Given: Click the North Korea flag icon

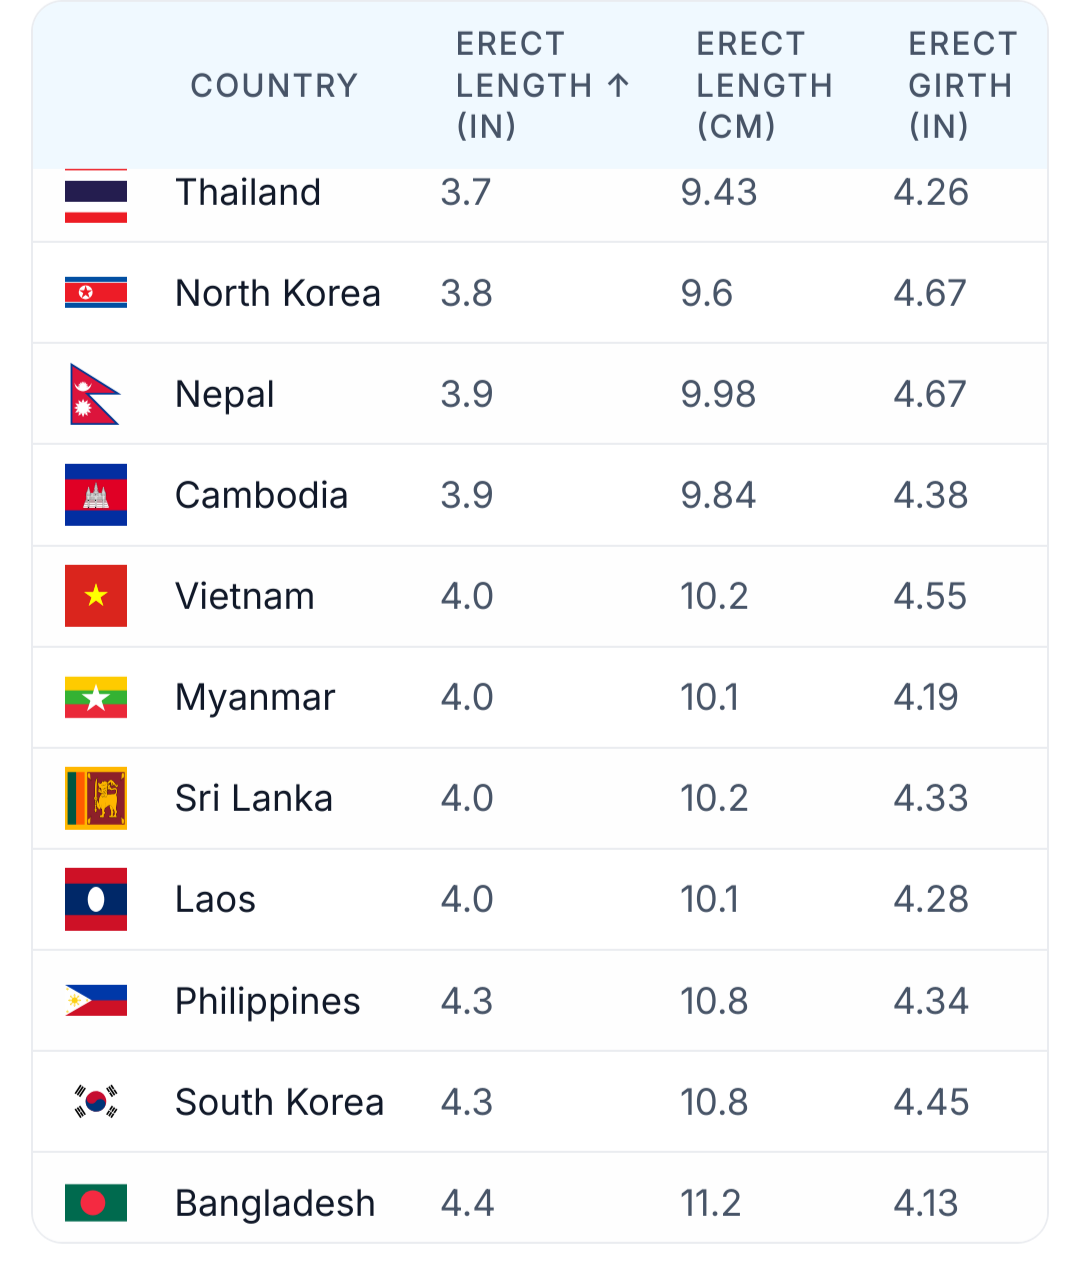Looking at the screenshot, I should click(x=96, y=292).
